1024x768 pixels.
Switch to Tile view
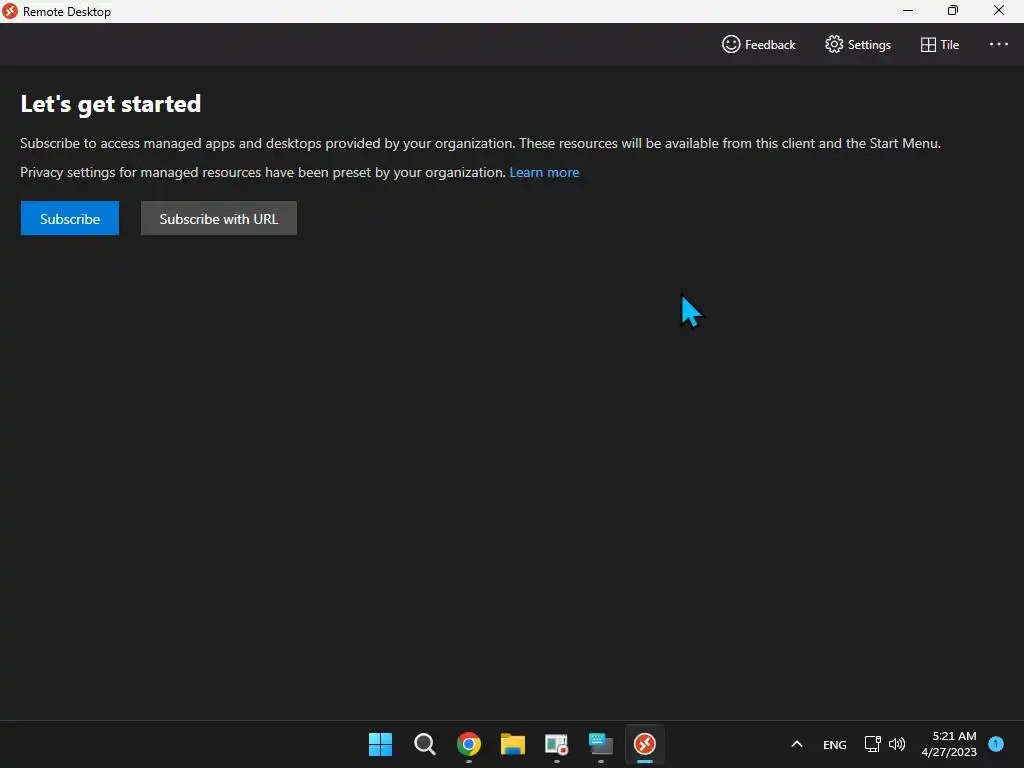[940, 44]
